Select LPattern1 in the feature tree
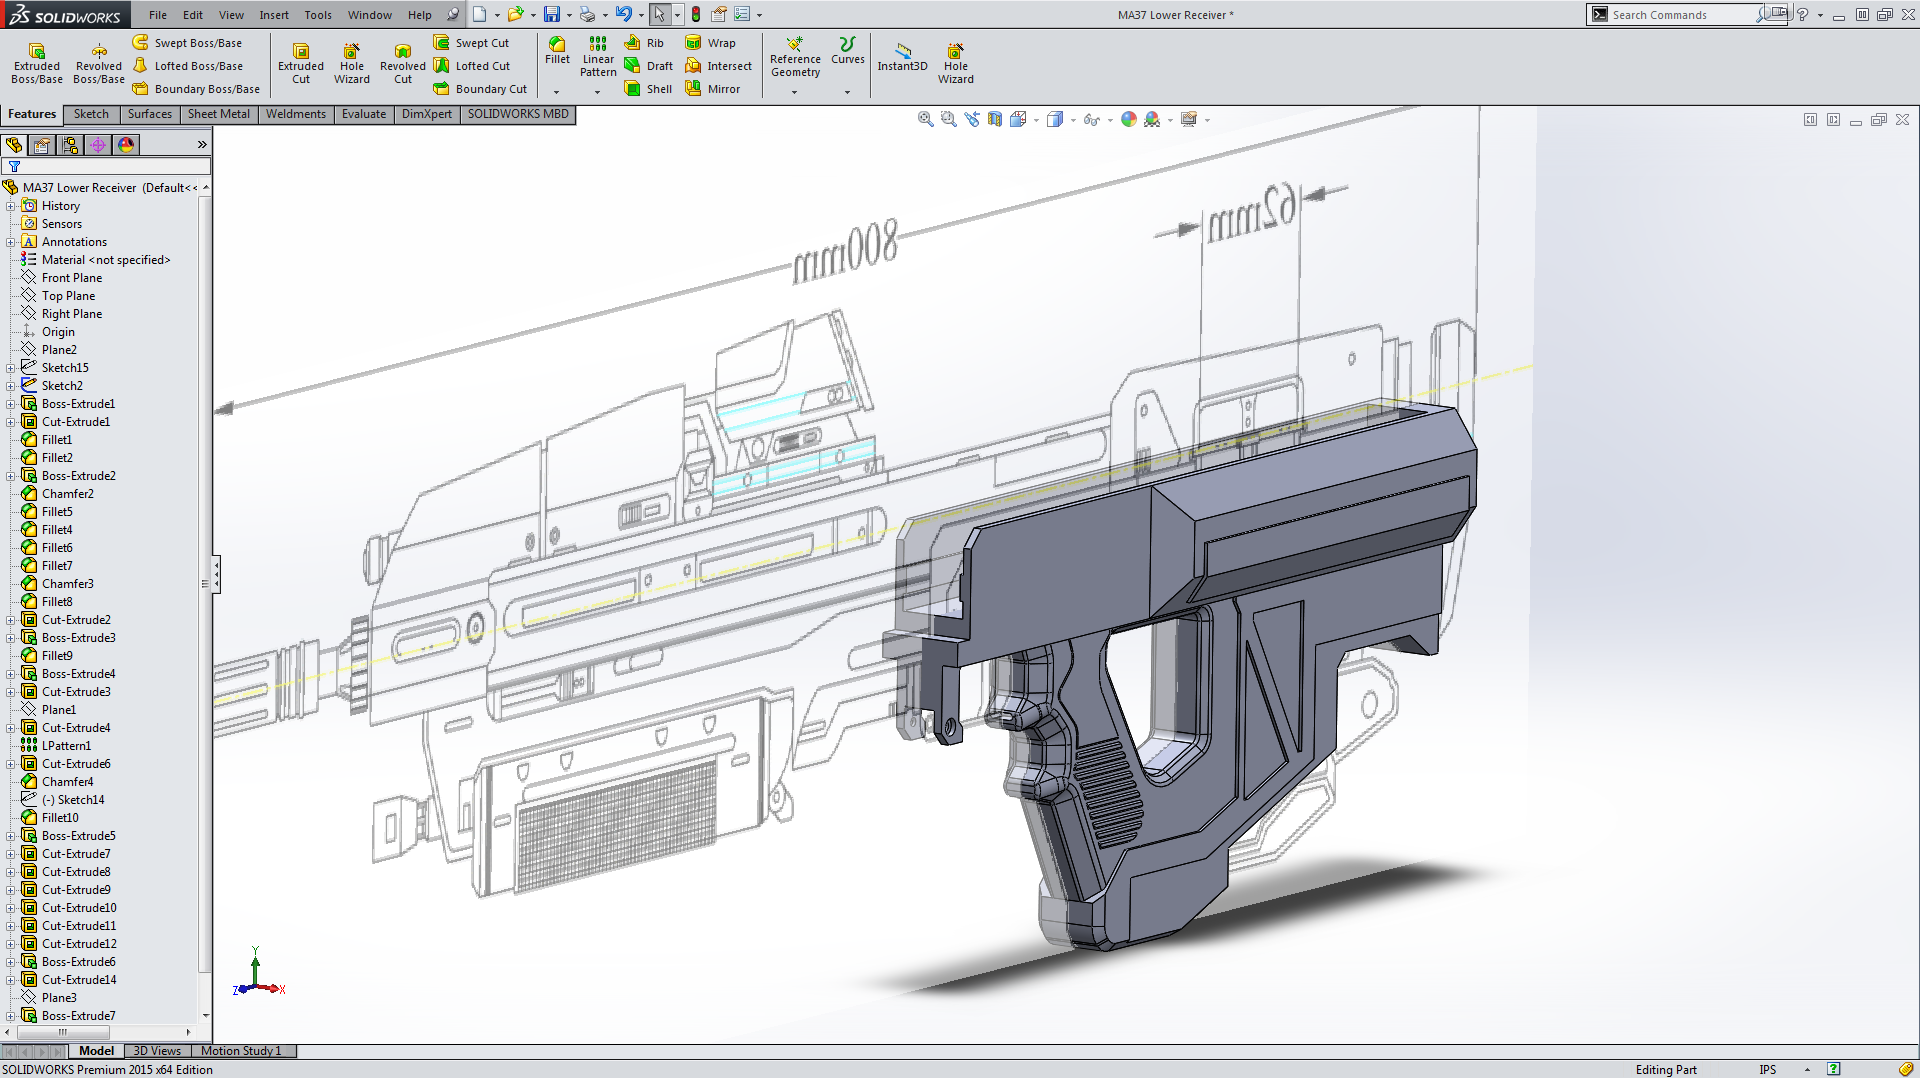This screenshot has width=1920, height=1078. 56,746
